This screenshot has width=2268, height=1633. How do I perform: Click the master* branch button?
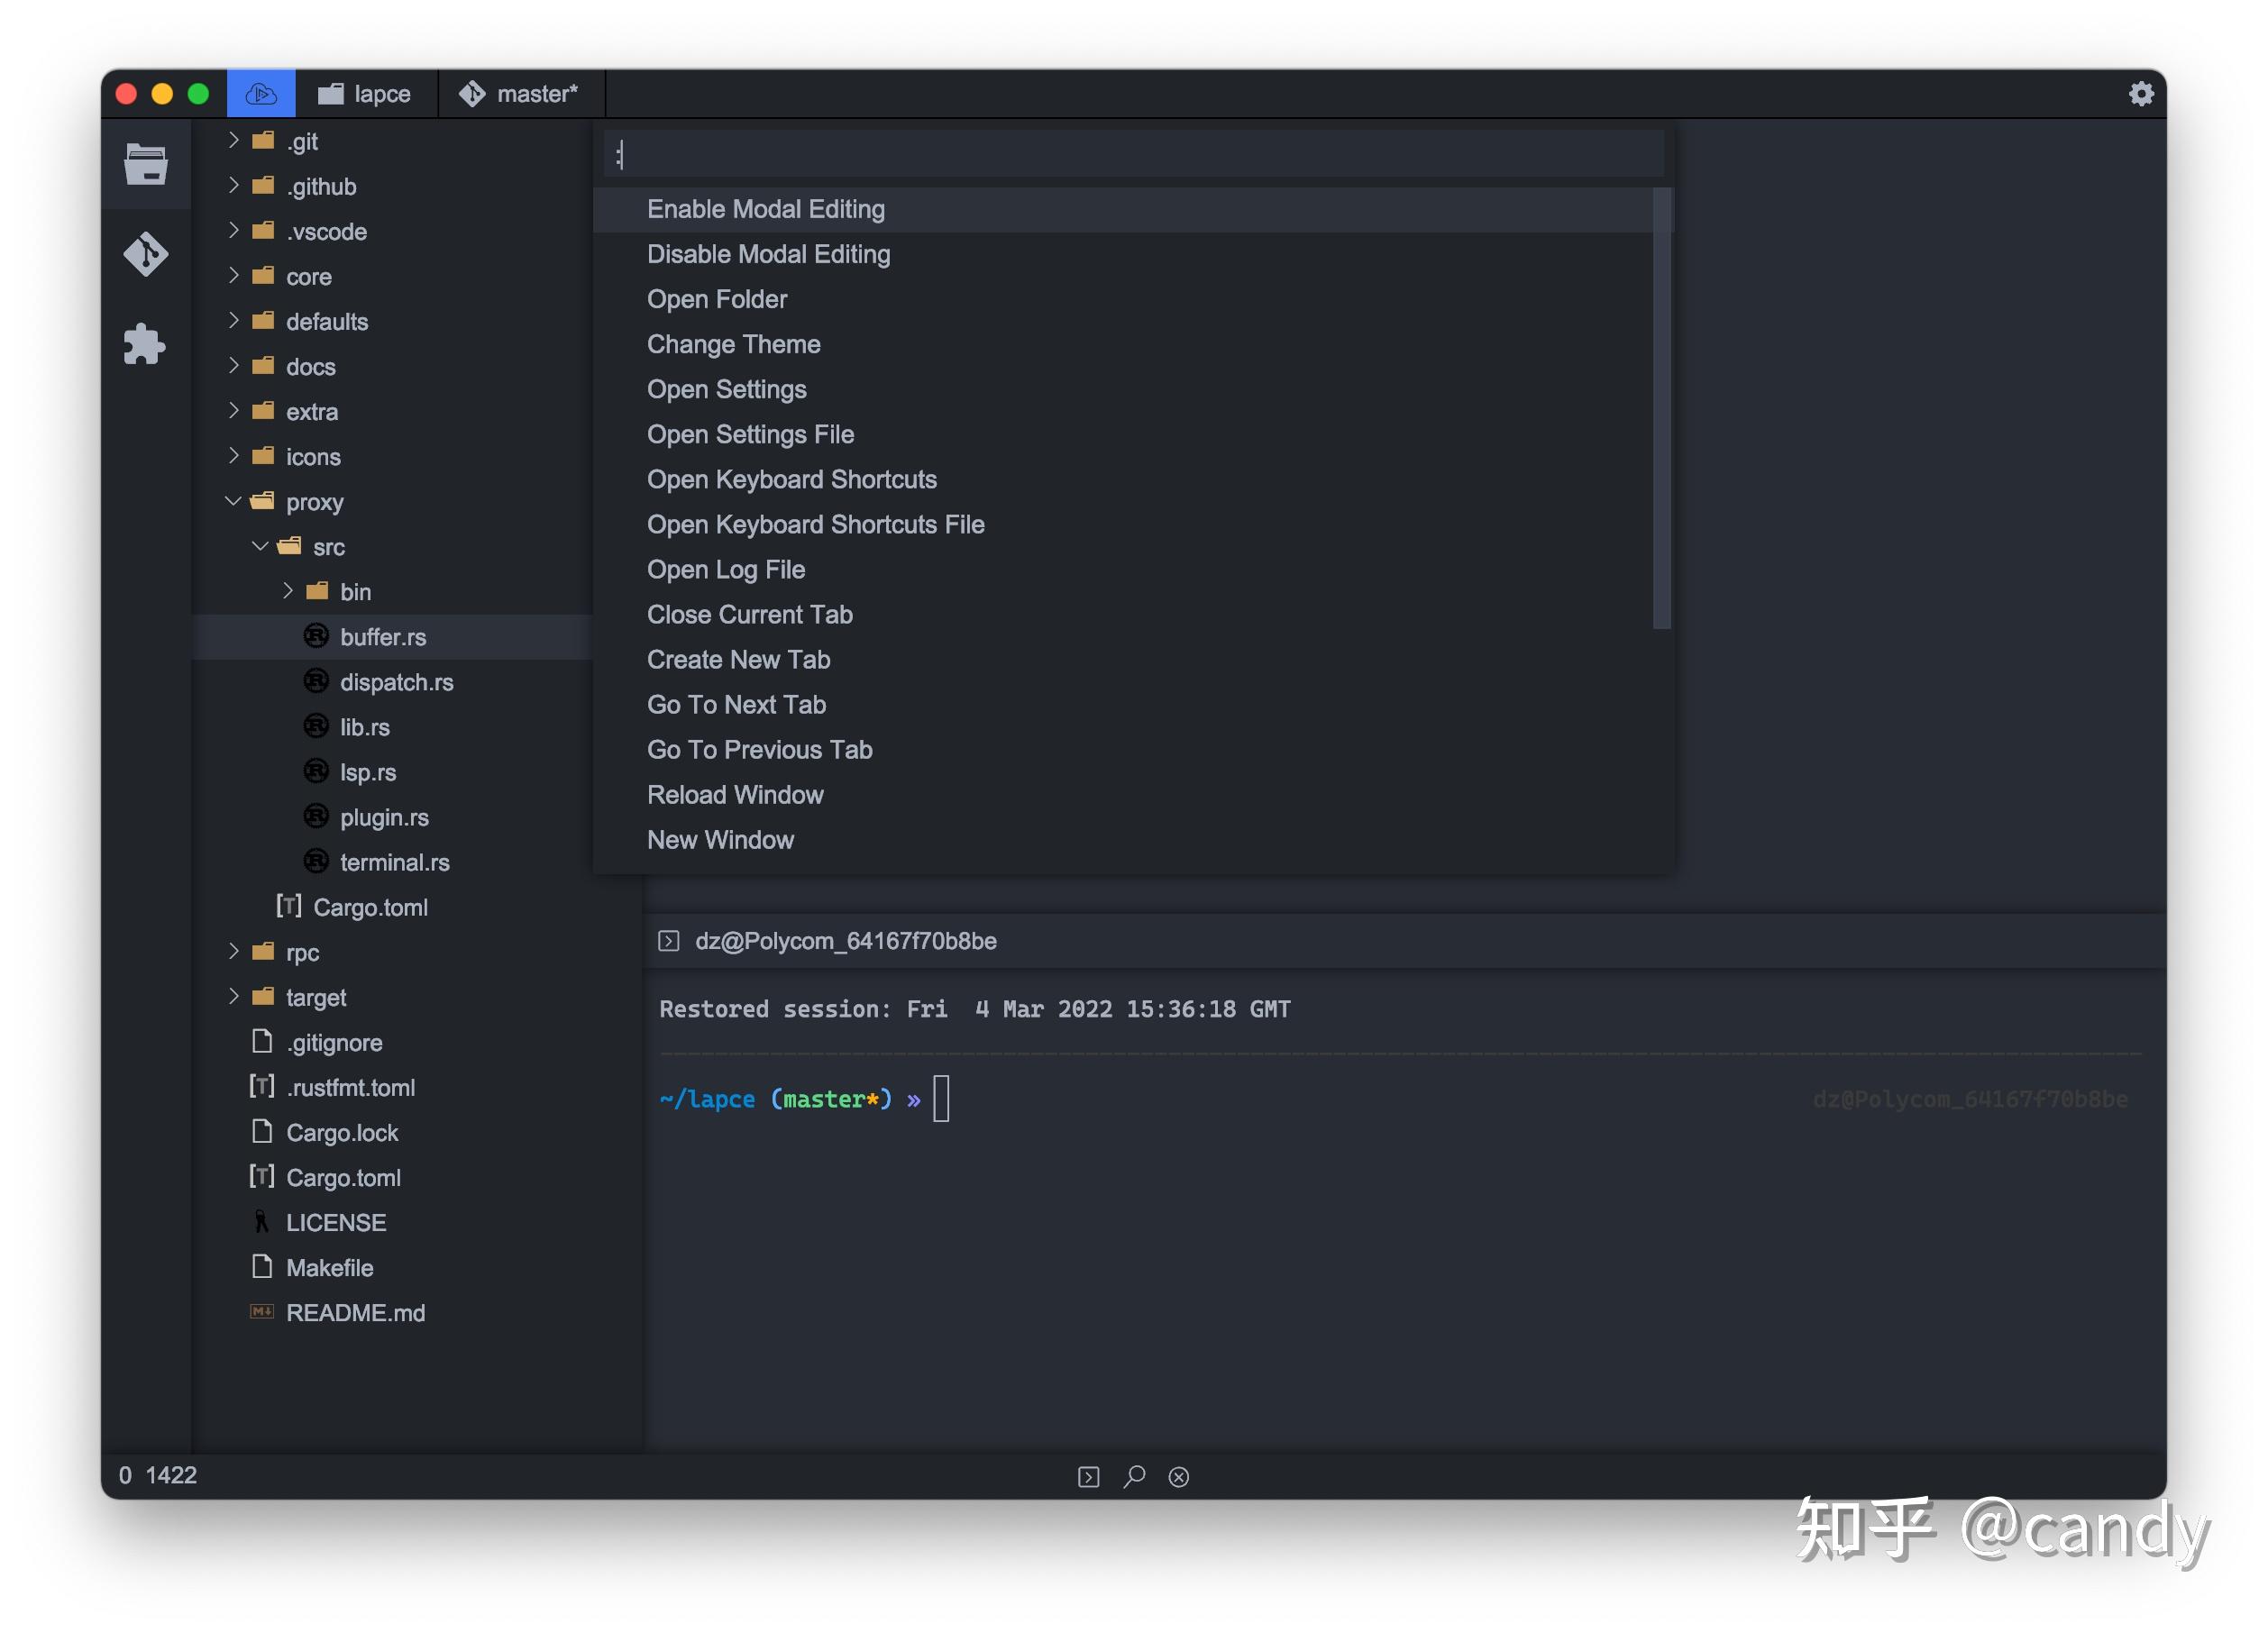pos(520,94)
